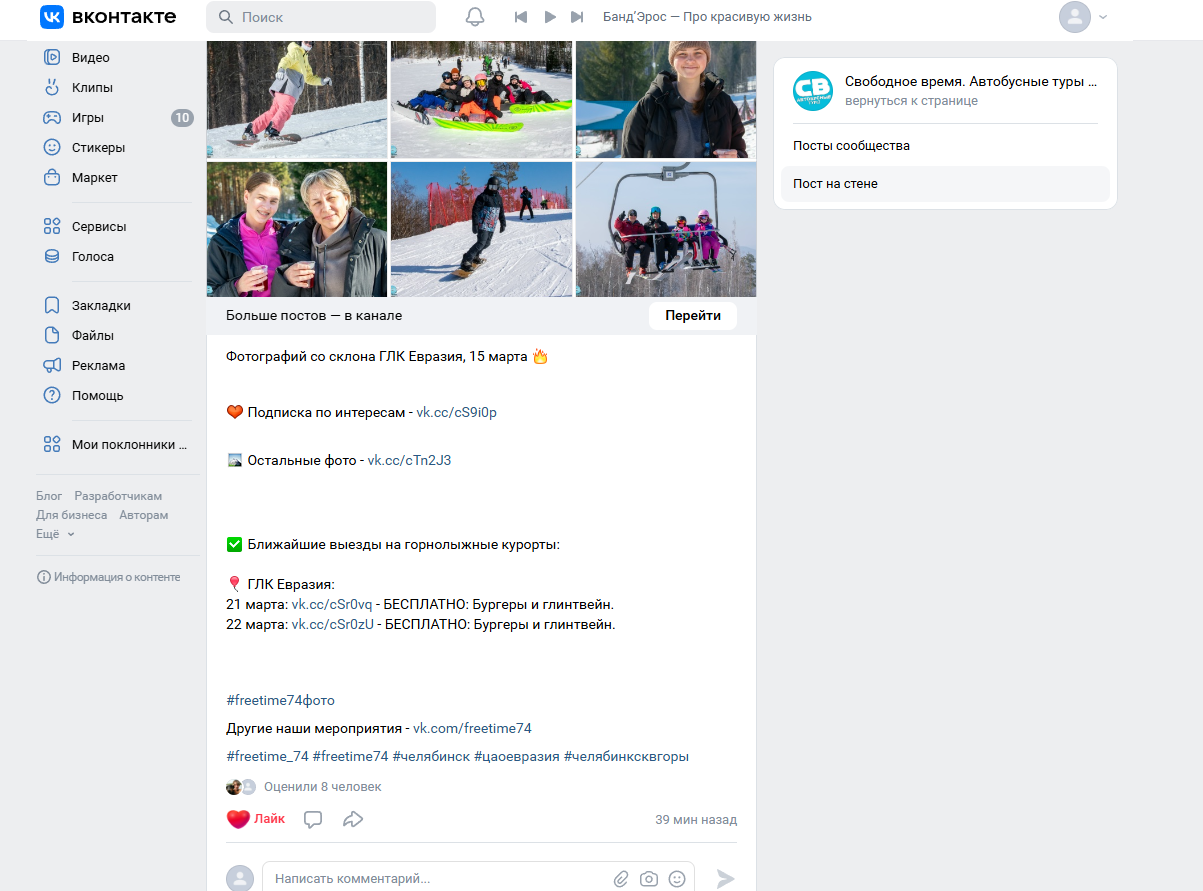The height and width of the screenshot is (891, 1203).
Task: Click the Мои поклонники app icon
Action: [x=52, y=445]
